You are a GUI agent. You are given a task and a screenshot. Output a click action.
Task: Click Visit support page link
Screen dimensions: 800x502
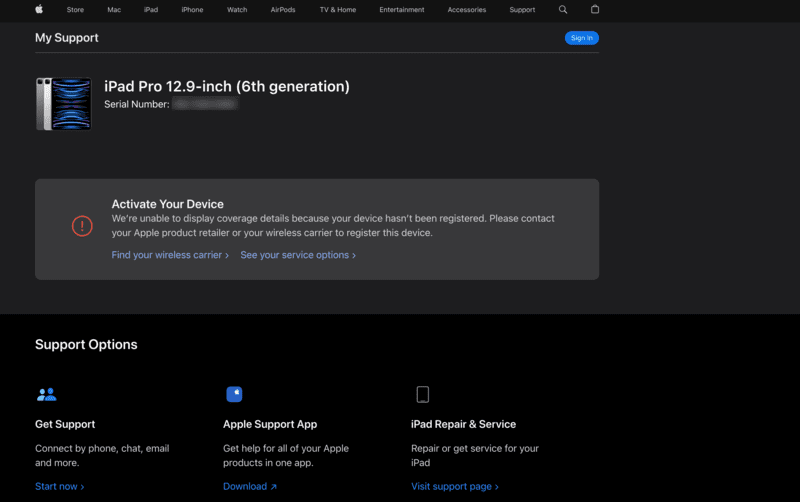[455, 487]
